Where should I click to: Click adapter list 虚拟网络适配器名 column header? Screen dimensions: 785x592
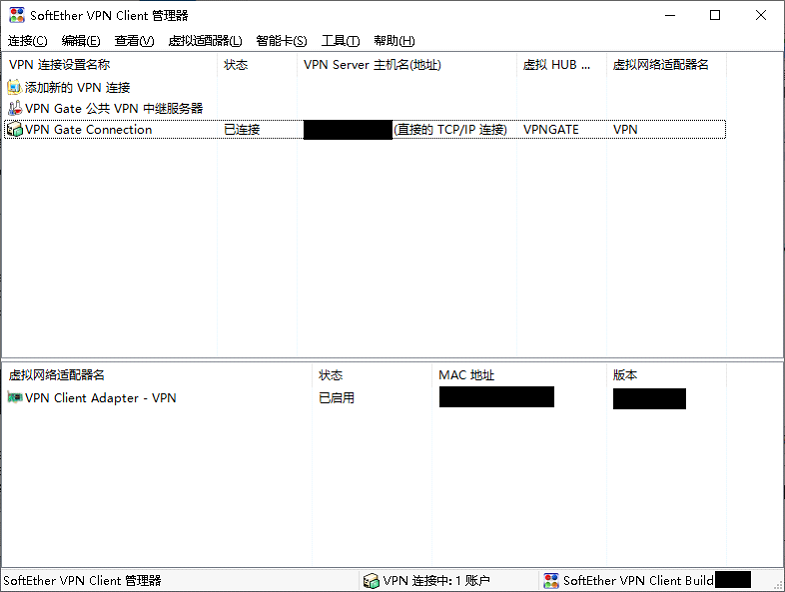coord(157,375)
